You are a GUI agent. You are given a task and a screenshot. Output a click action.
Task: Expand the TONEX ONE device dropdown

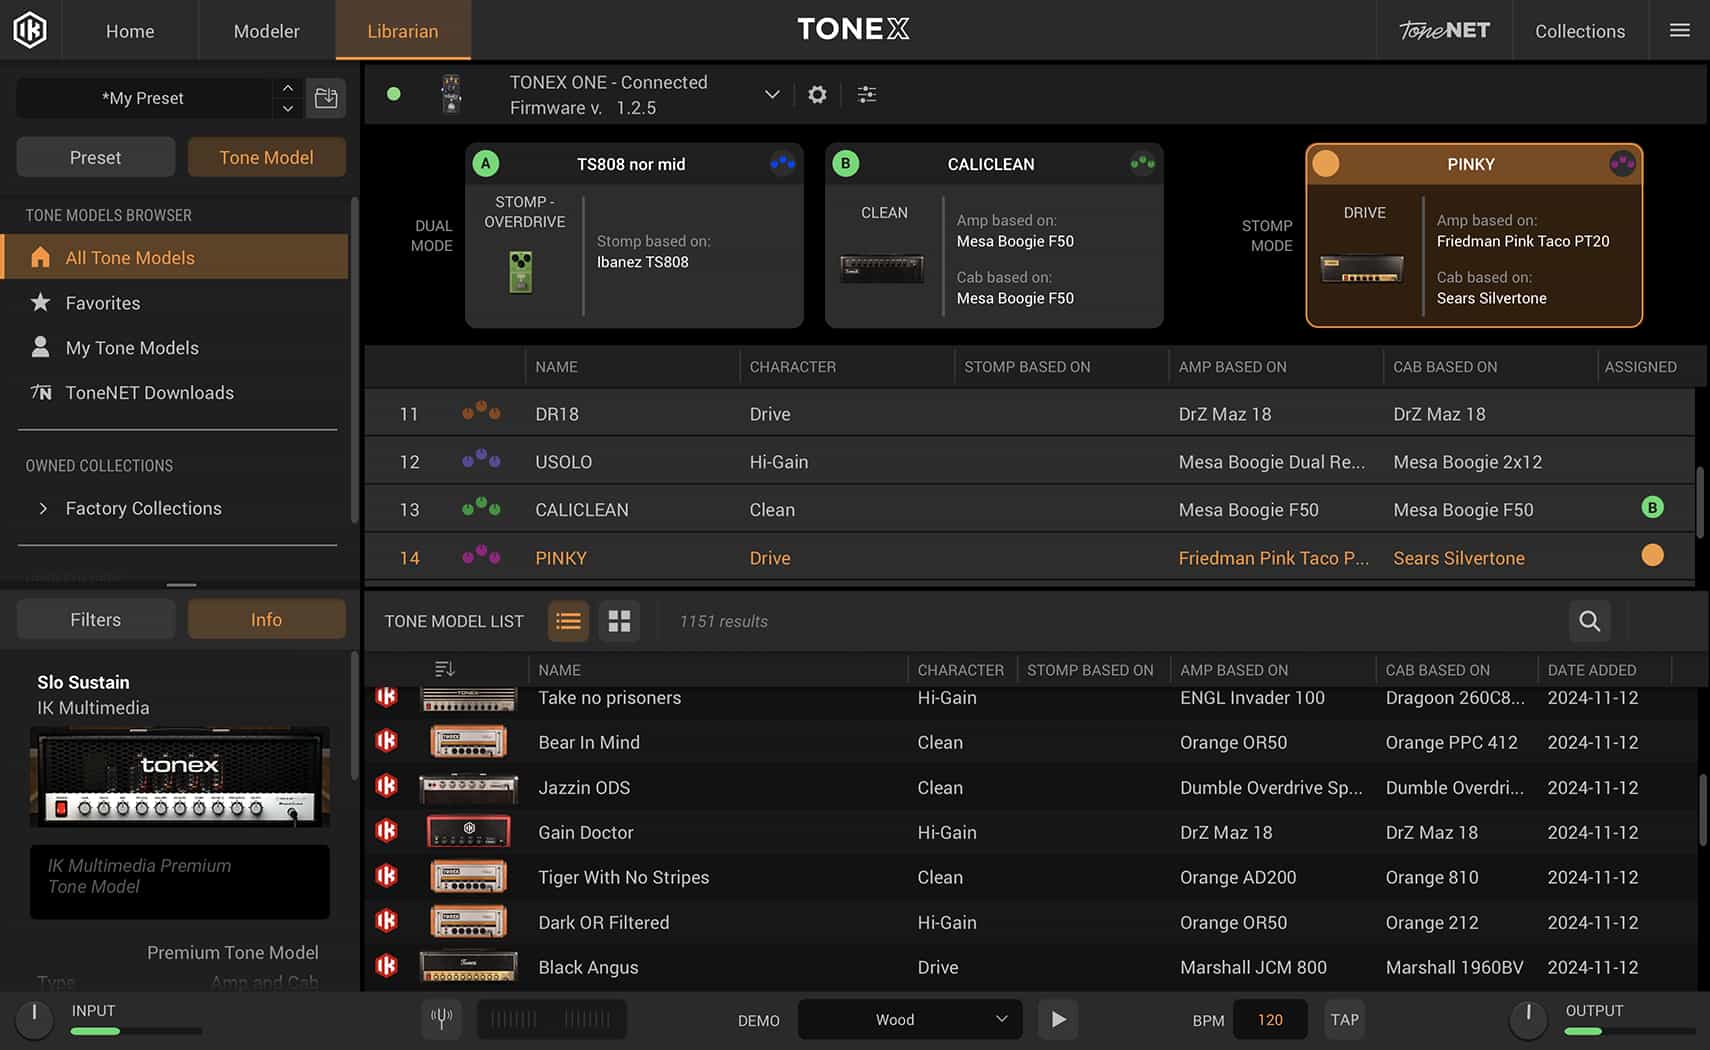772,94
